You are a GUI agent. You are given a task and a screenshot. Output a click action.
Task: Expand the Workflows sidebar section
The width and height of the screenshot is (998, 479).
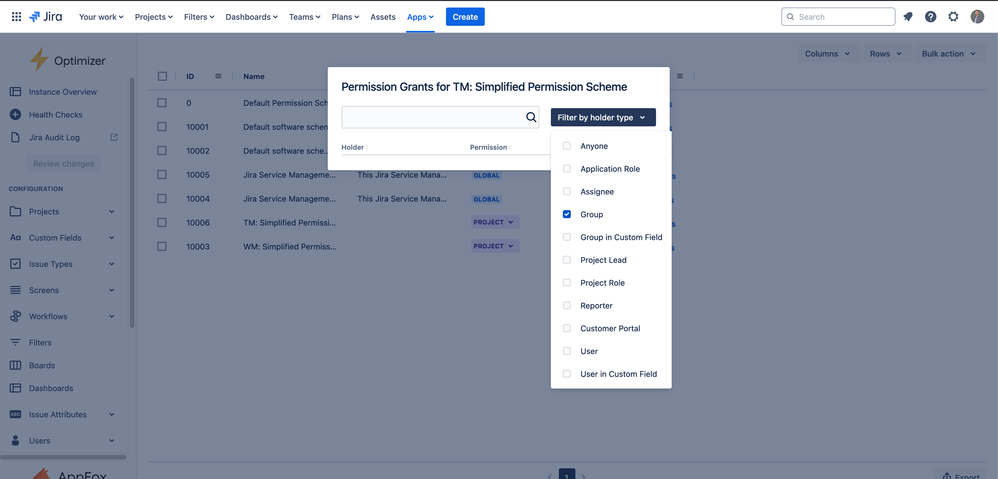pos(111,316)
